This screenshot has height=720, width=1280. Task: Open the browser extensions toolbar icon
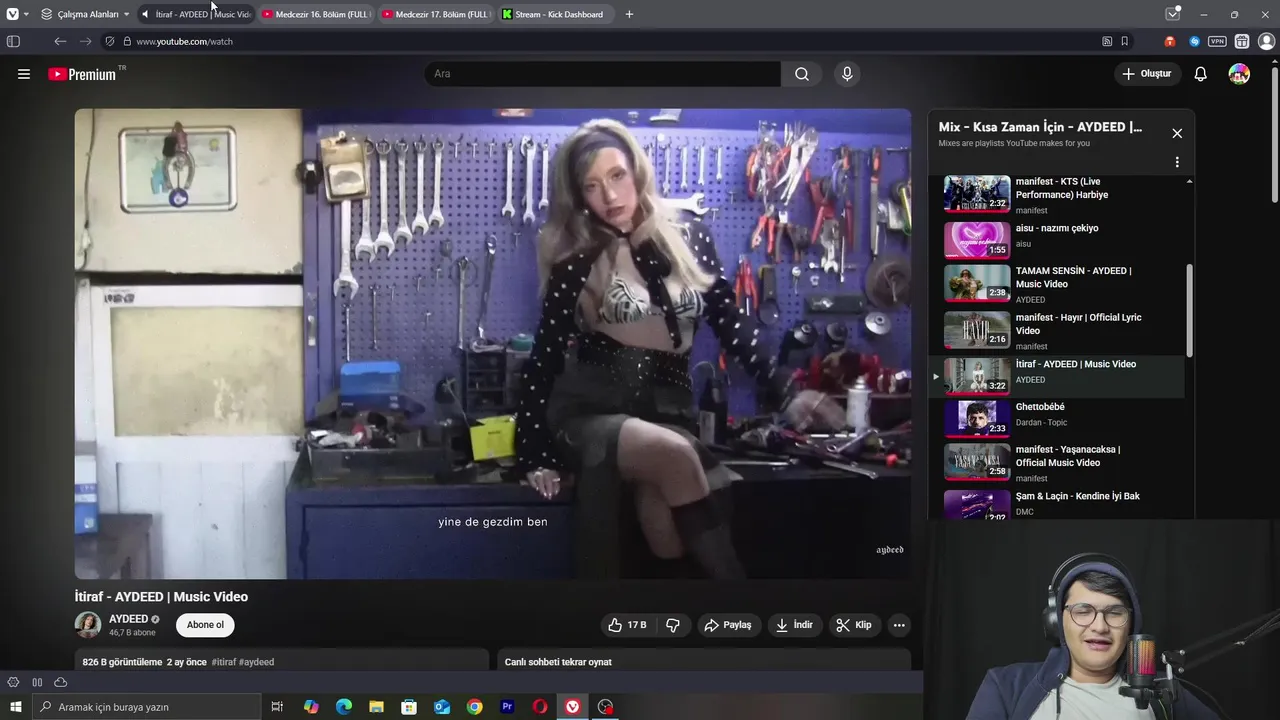point(1242,41)
